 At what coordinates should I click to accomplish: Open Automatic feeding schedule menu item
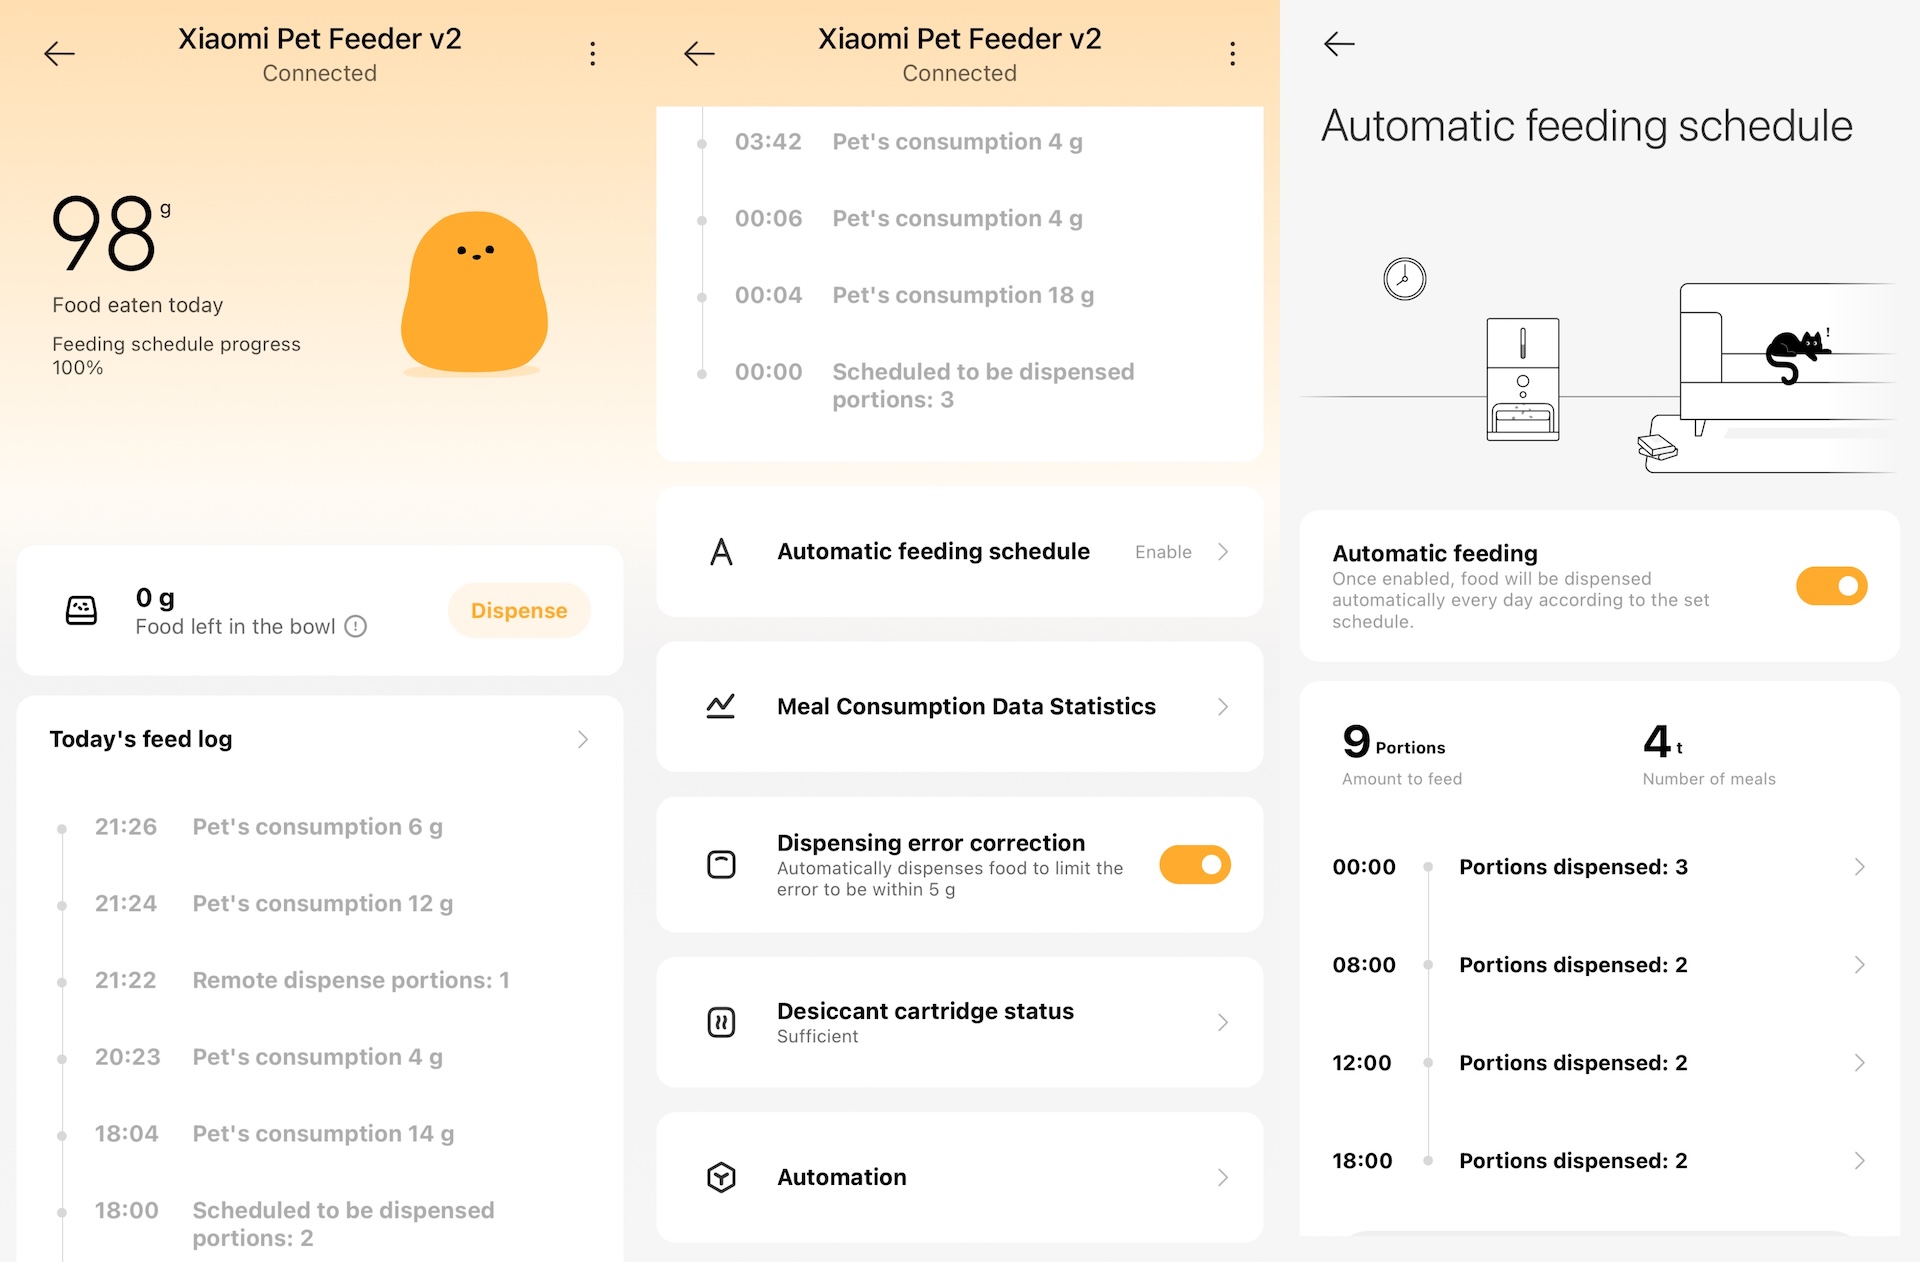pyautogui.click(x=932, y=552)
